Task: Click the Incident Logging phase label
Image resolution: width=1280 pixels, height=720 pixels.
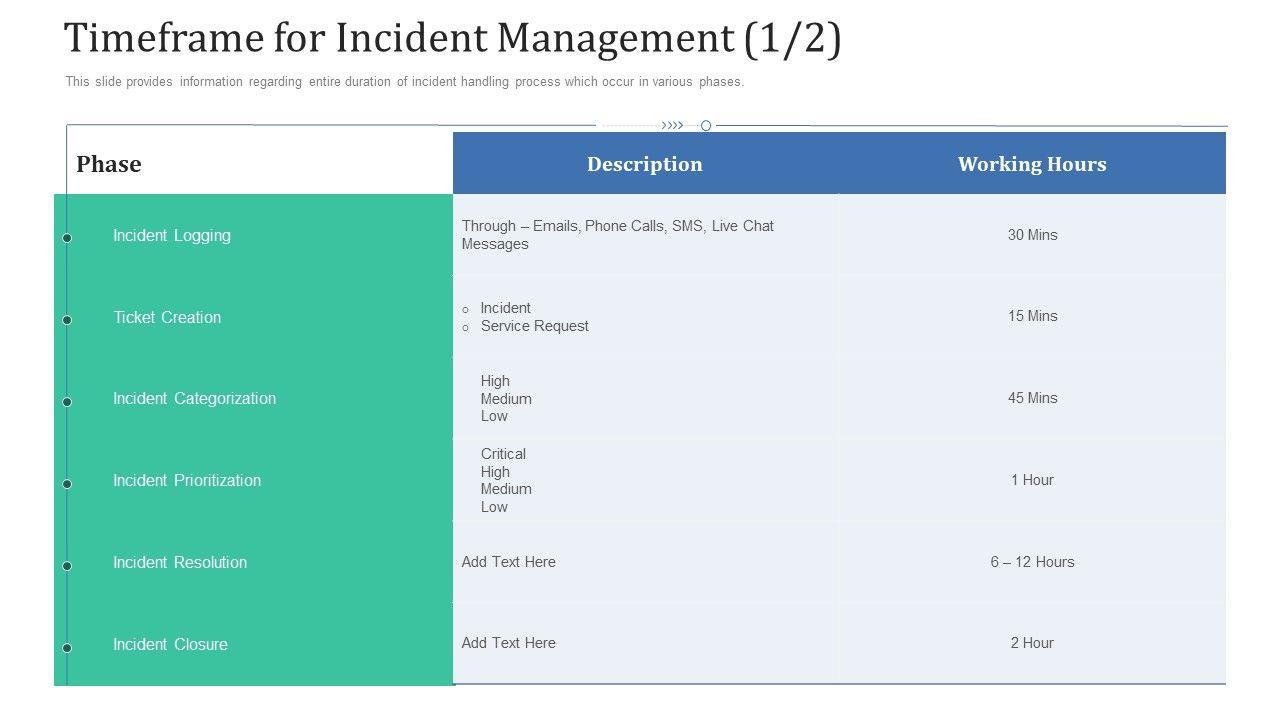Action: click(x=172, y=236)
